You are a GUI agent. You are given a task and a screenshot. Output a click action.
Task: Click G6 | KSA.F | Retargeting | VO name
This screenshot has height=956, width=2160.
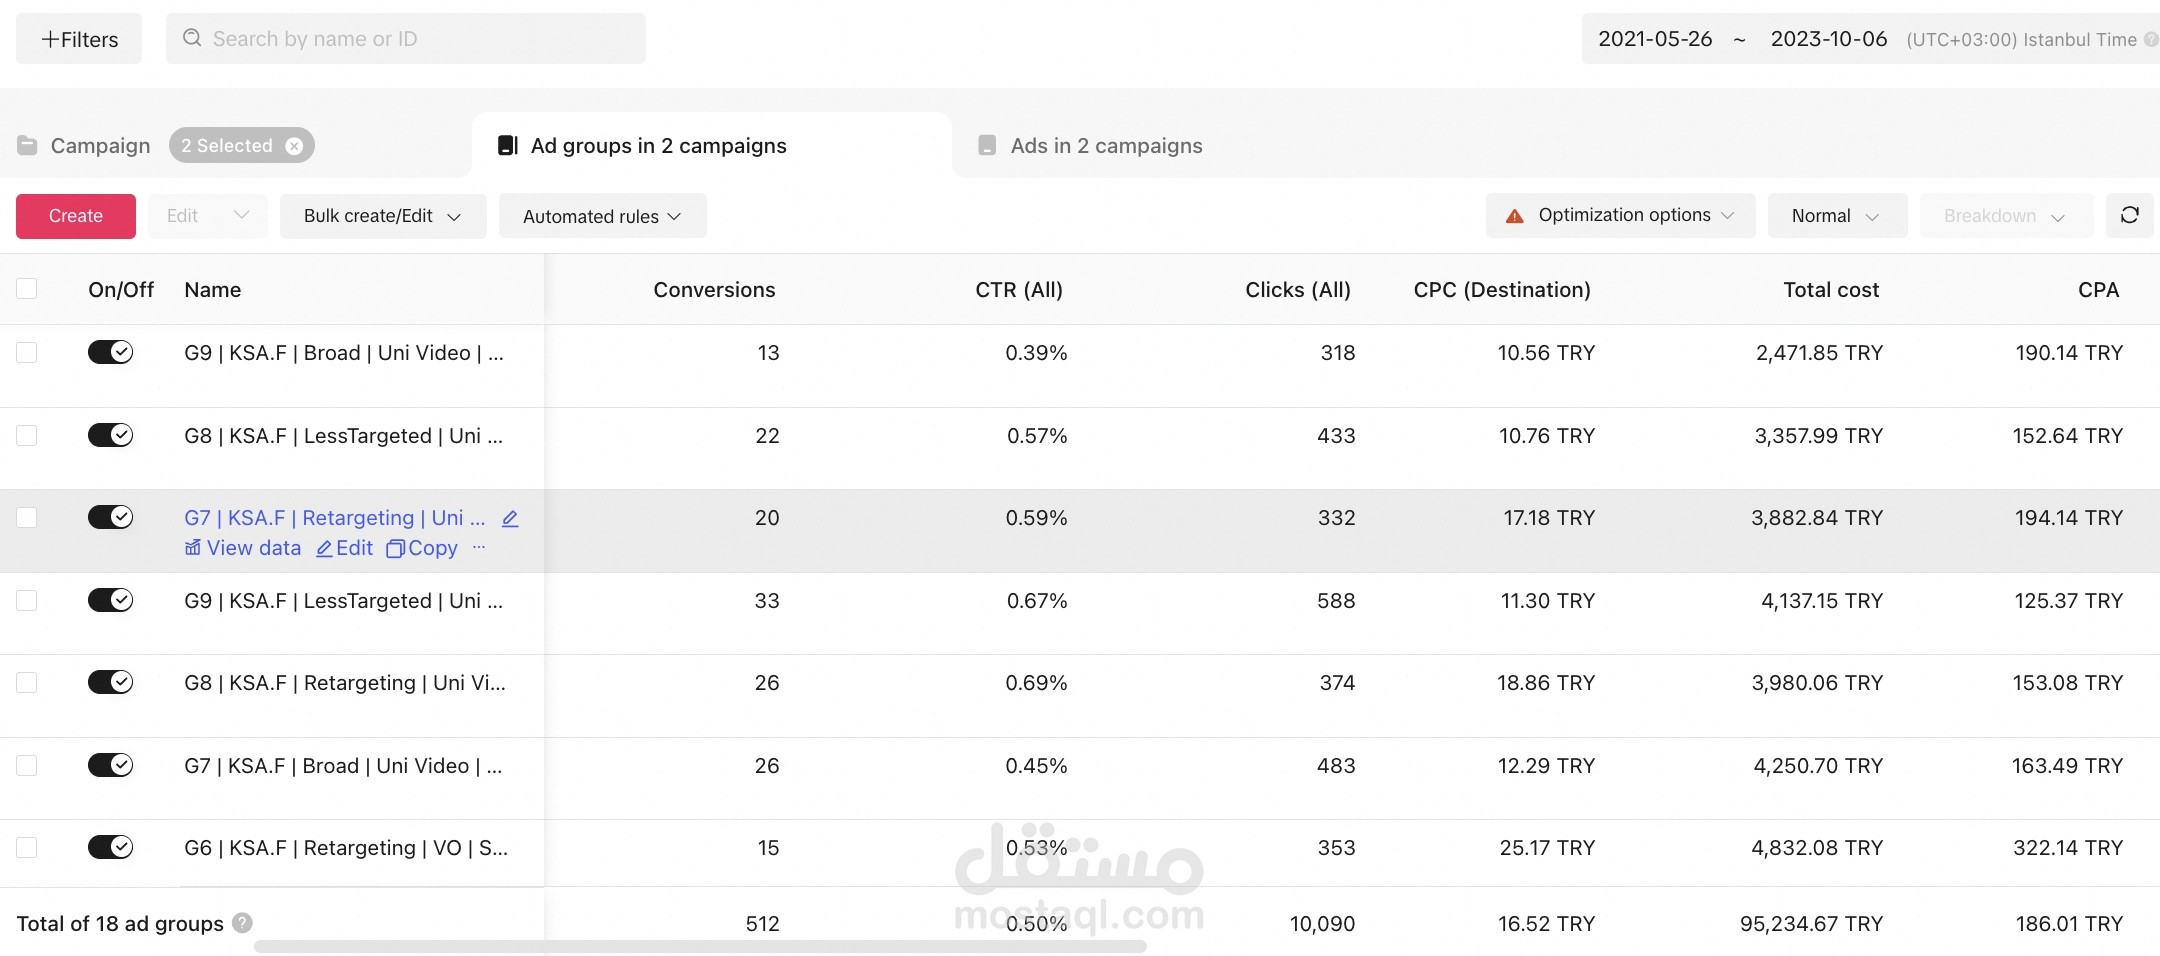346,848
